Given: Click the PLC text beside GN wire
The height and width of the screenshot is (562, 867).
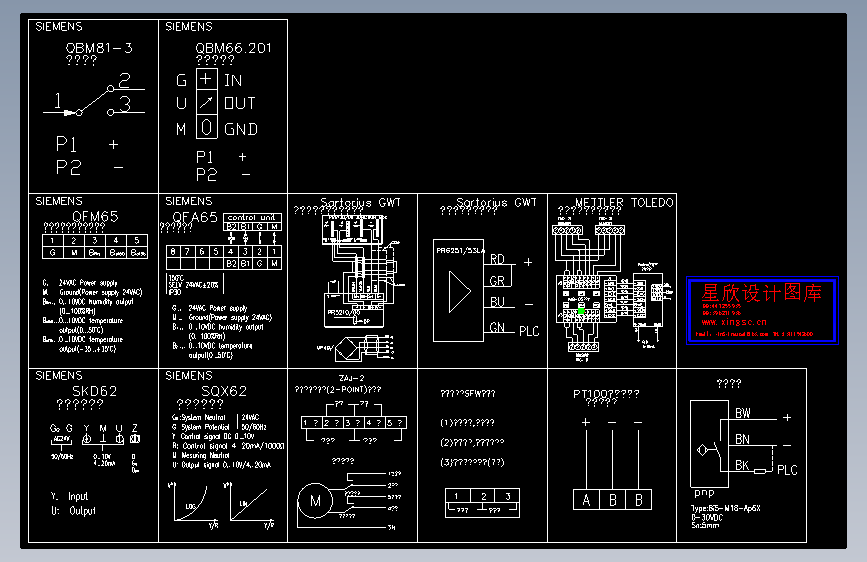Looking at the screenshot, I should tap(529, 331).
